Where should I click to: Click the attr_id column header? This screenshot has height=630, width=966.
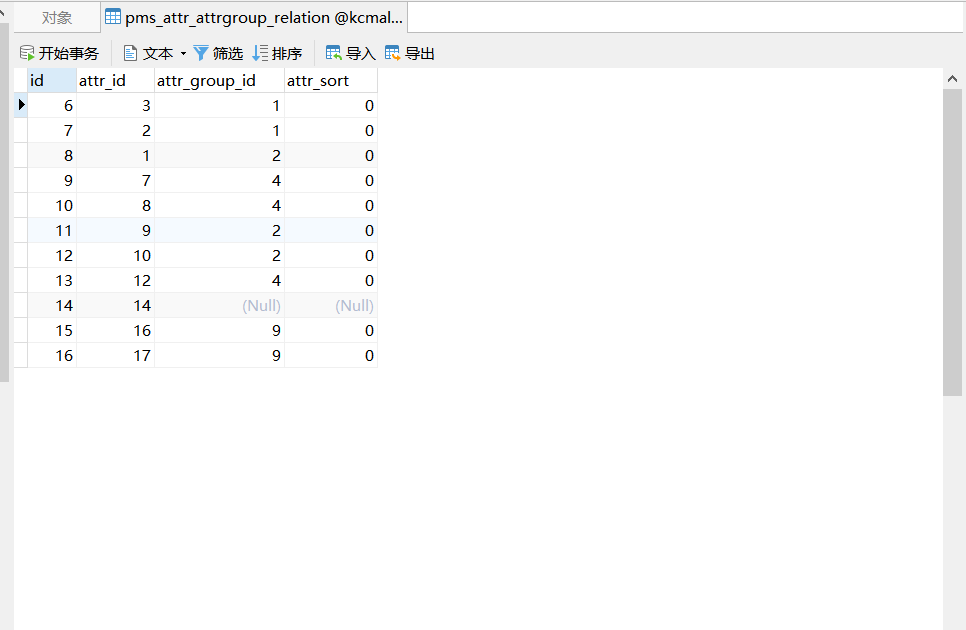coord(115,81)
